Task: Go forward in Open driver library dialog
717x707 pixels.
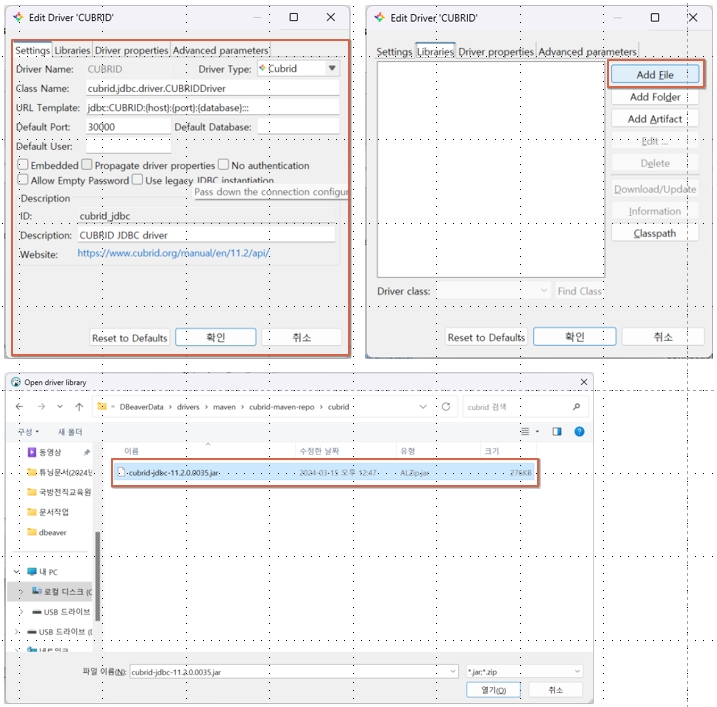Action: pyautogui.click(x=41, y=406)
